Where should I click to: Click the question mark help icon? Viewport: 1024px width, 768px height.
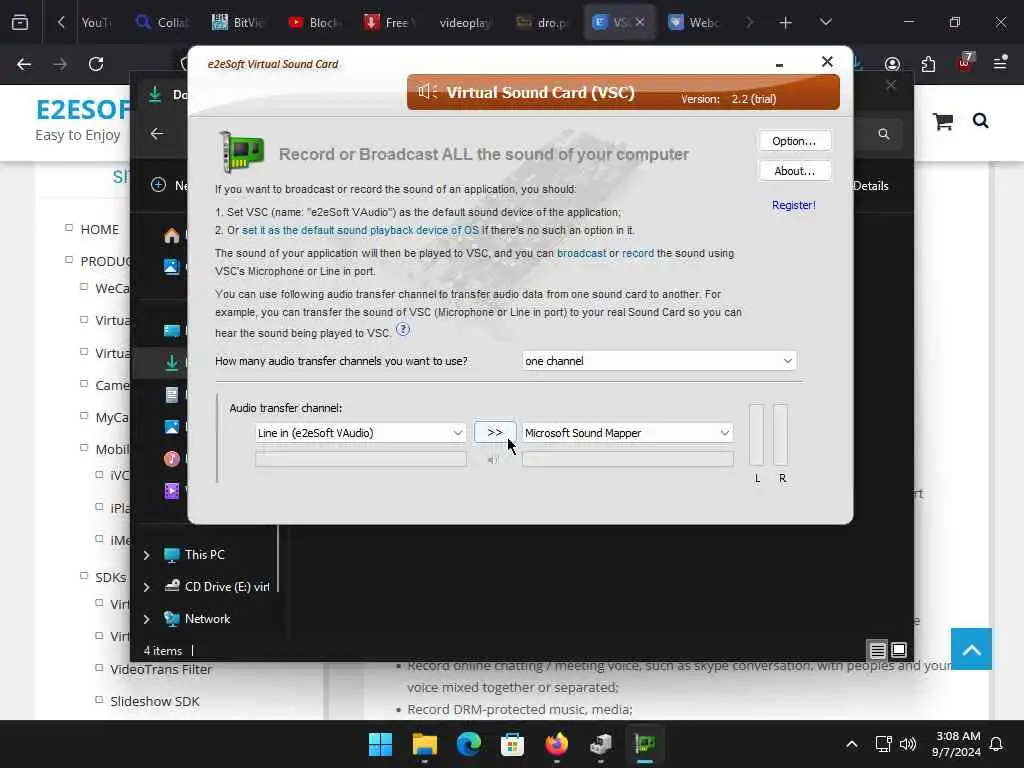pos(403,330)
